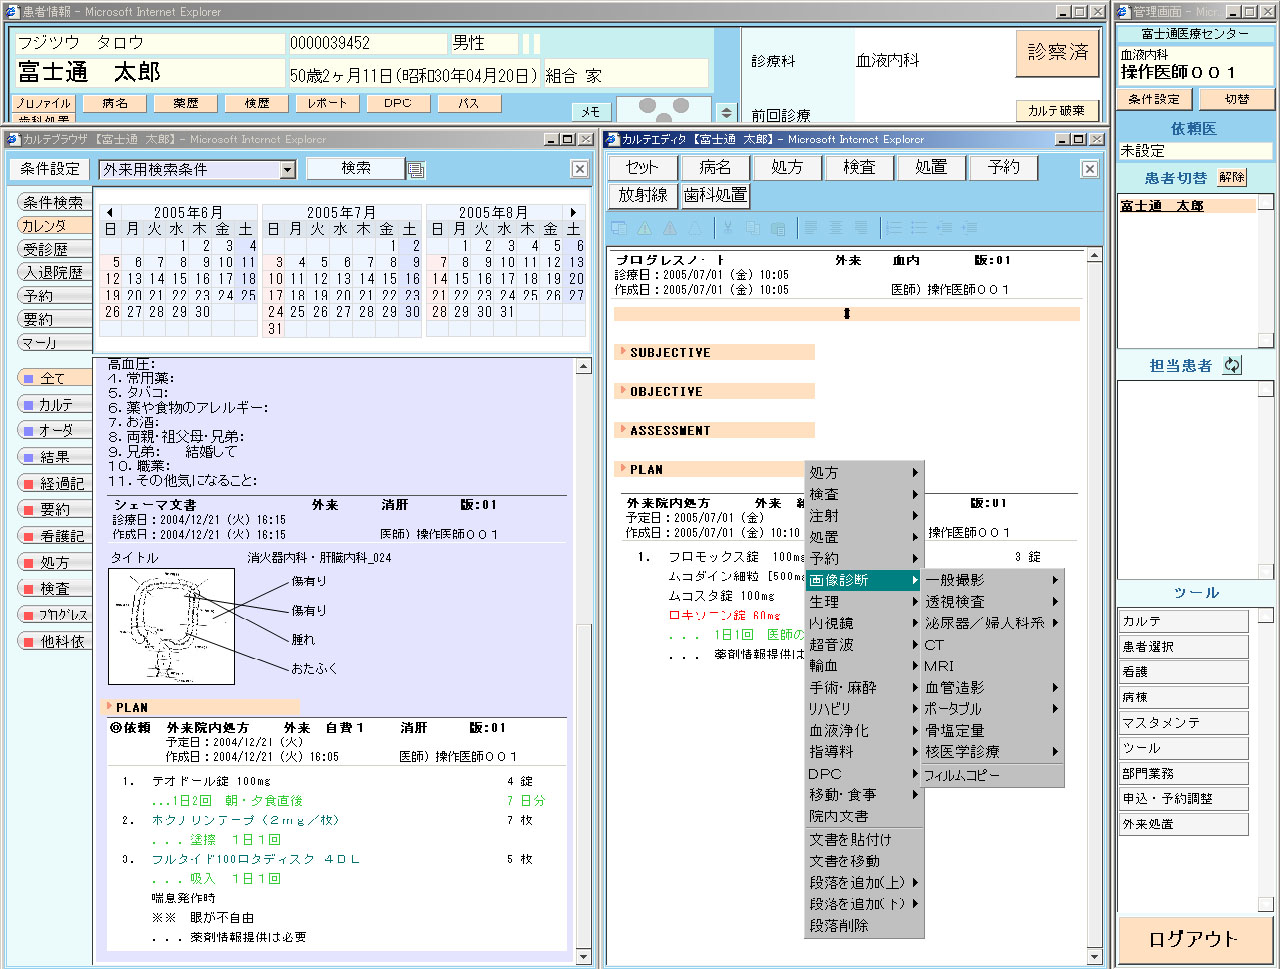Open the 外来用検索条件 dropdown
The image size is (1280, 969).
coord(288,170)
